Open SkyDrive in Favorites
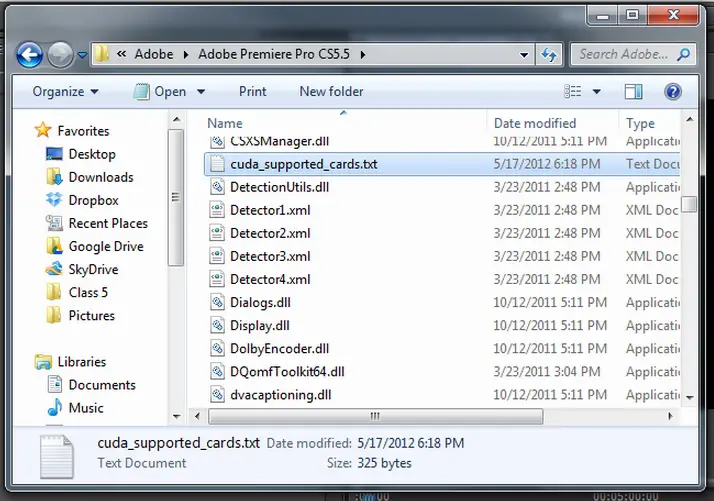 (93, 270)
